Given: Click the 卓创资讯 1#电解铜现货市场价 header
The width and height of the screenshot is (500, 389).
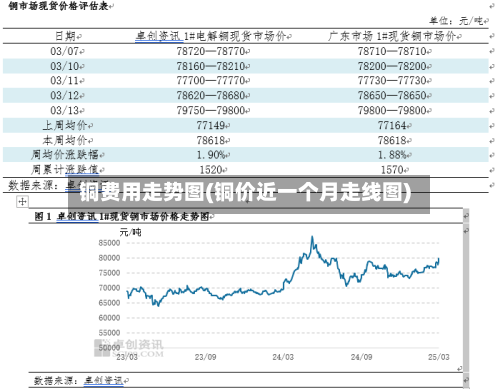Looking at the screenshot, I should point(211,36).
